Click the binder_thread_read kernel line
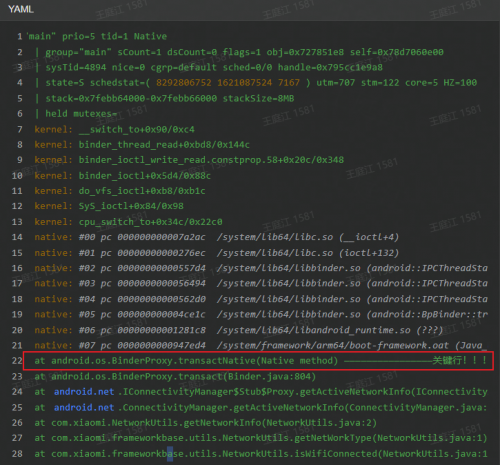This screenshot has height=465, width=500. [x=142, y=145]
